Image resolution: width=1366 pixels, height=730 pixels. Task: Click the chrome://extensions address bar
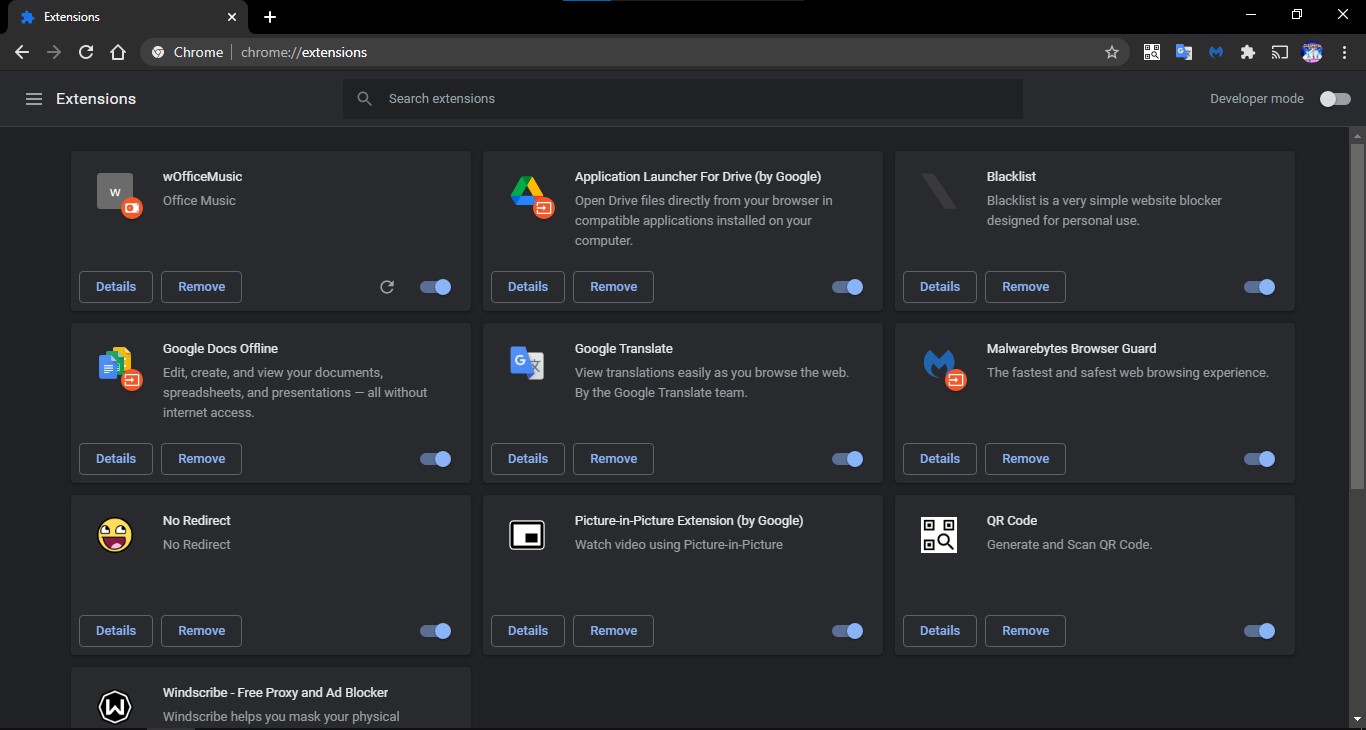click(635, 52)
